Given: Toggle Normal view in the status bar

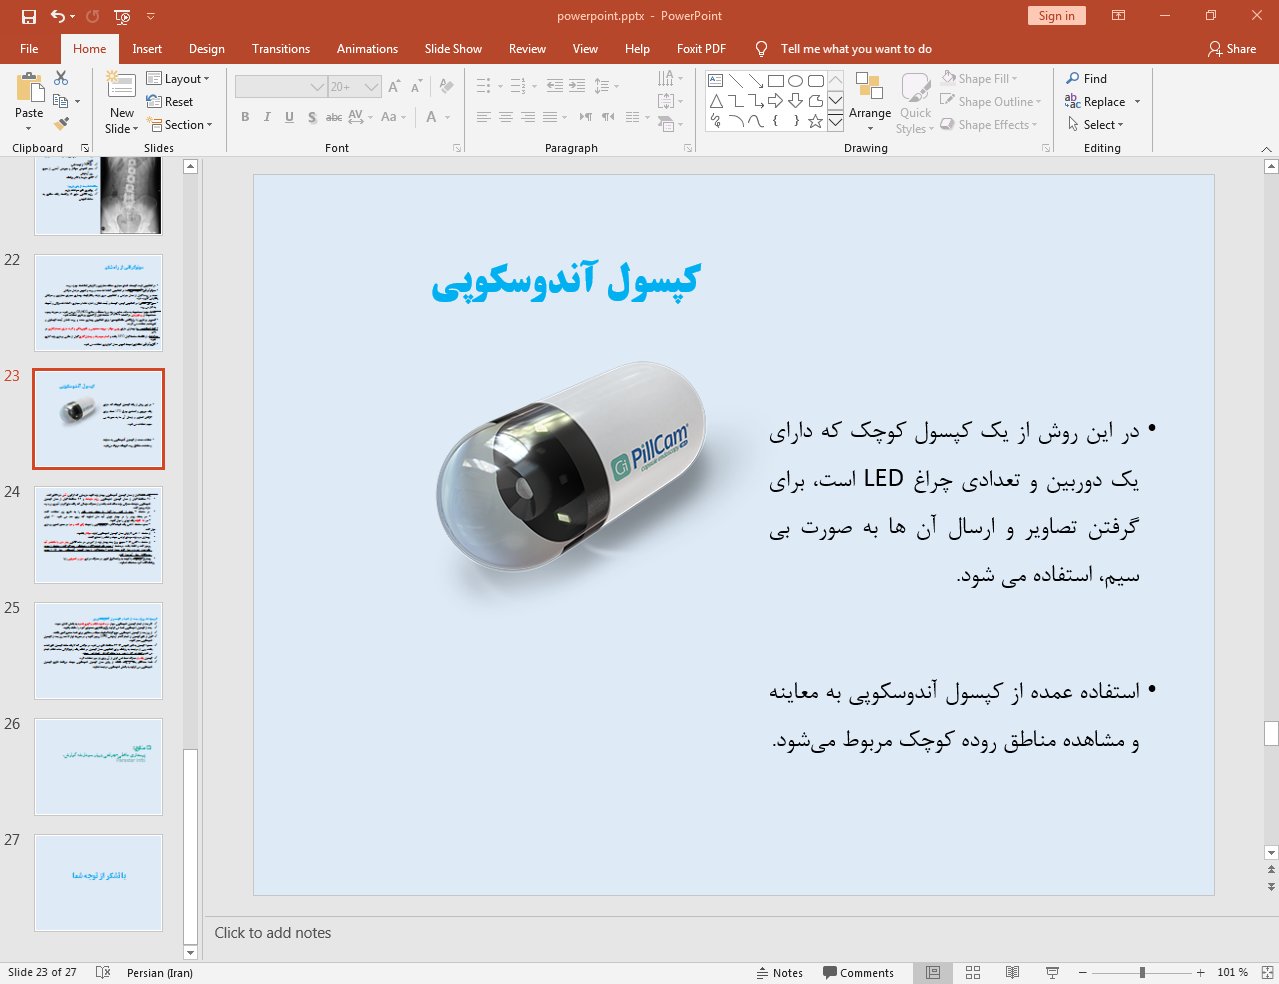Looking at the screenshot, I should (x=933, y=973).
